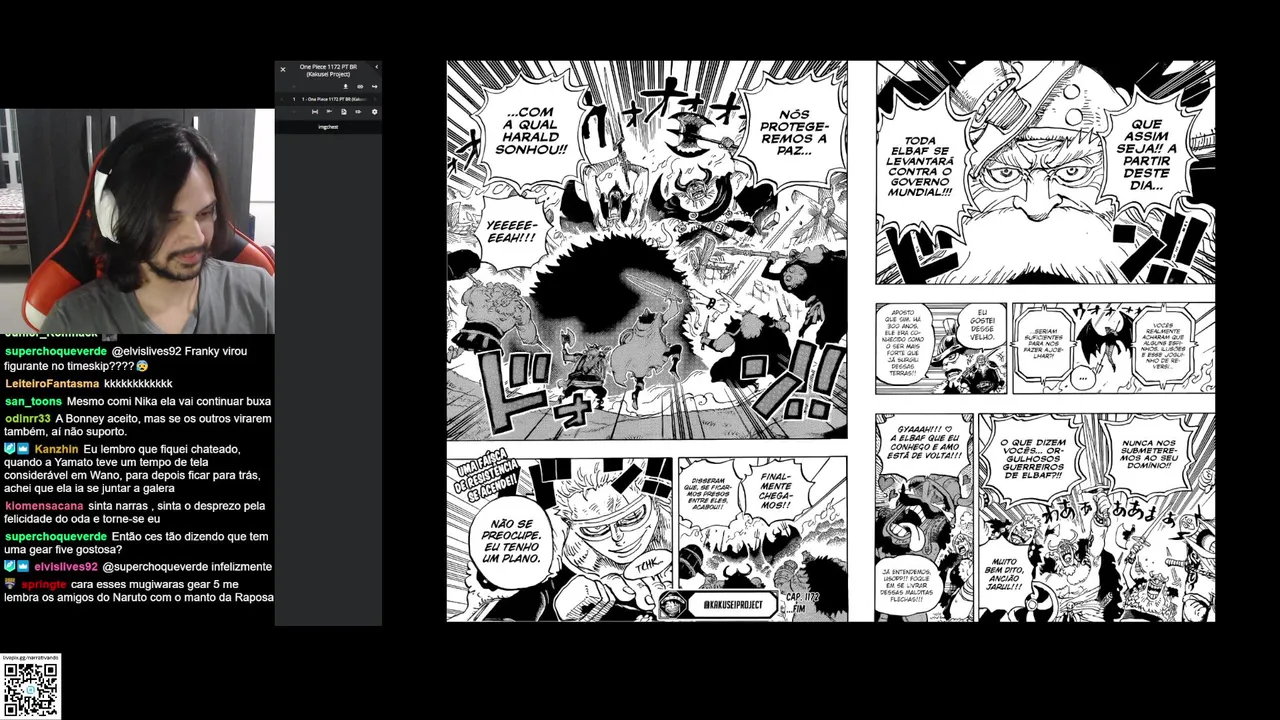The image size is (1280, 720).
Task: Click username 'kiomensacana' in chat
Action: coord(44,506)
